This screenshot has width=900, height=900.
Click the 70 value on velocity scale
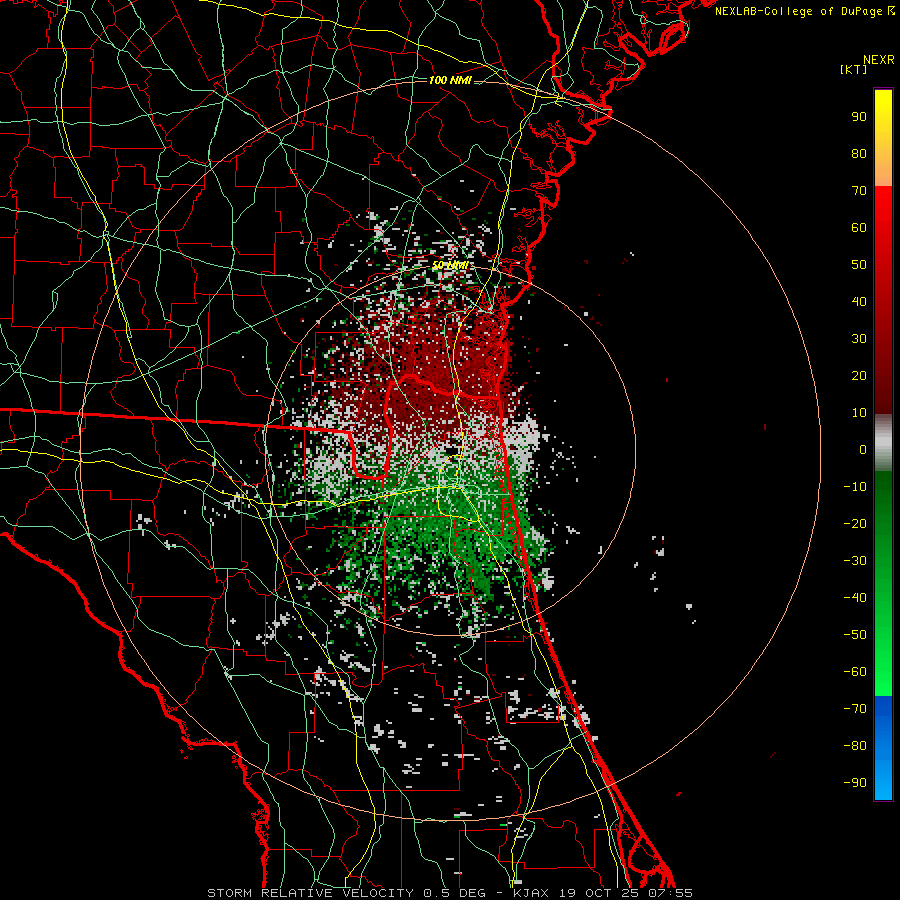pyautogui.click(x=859, y=191)
